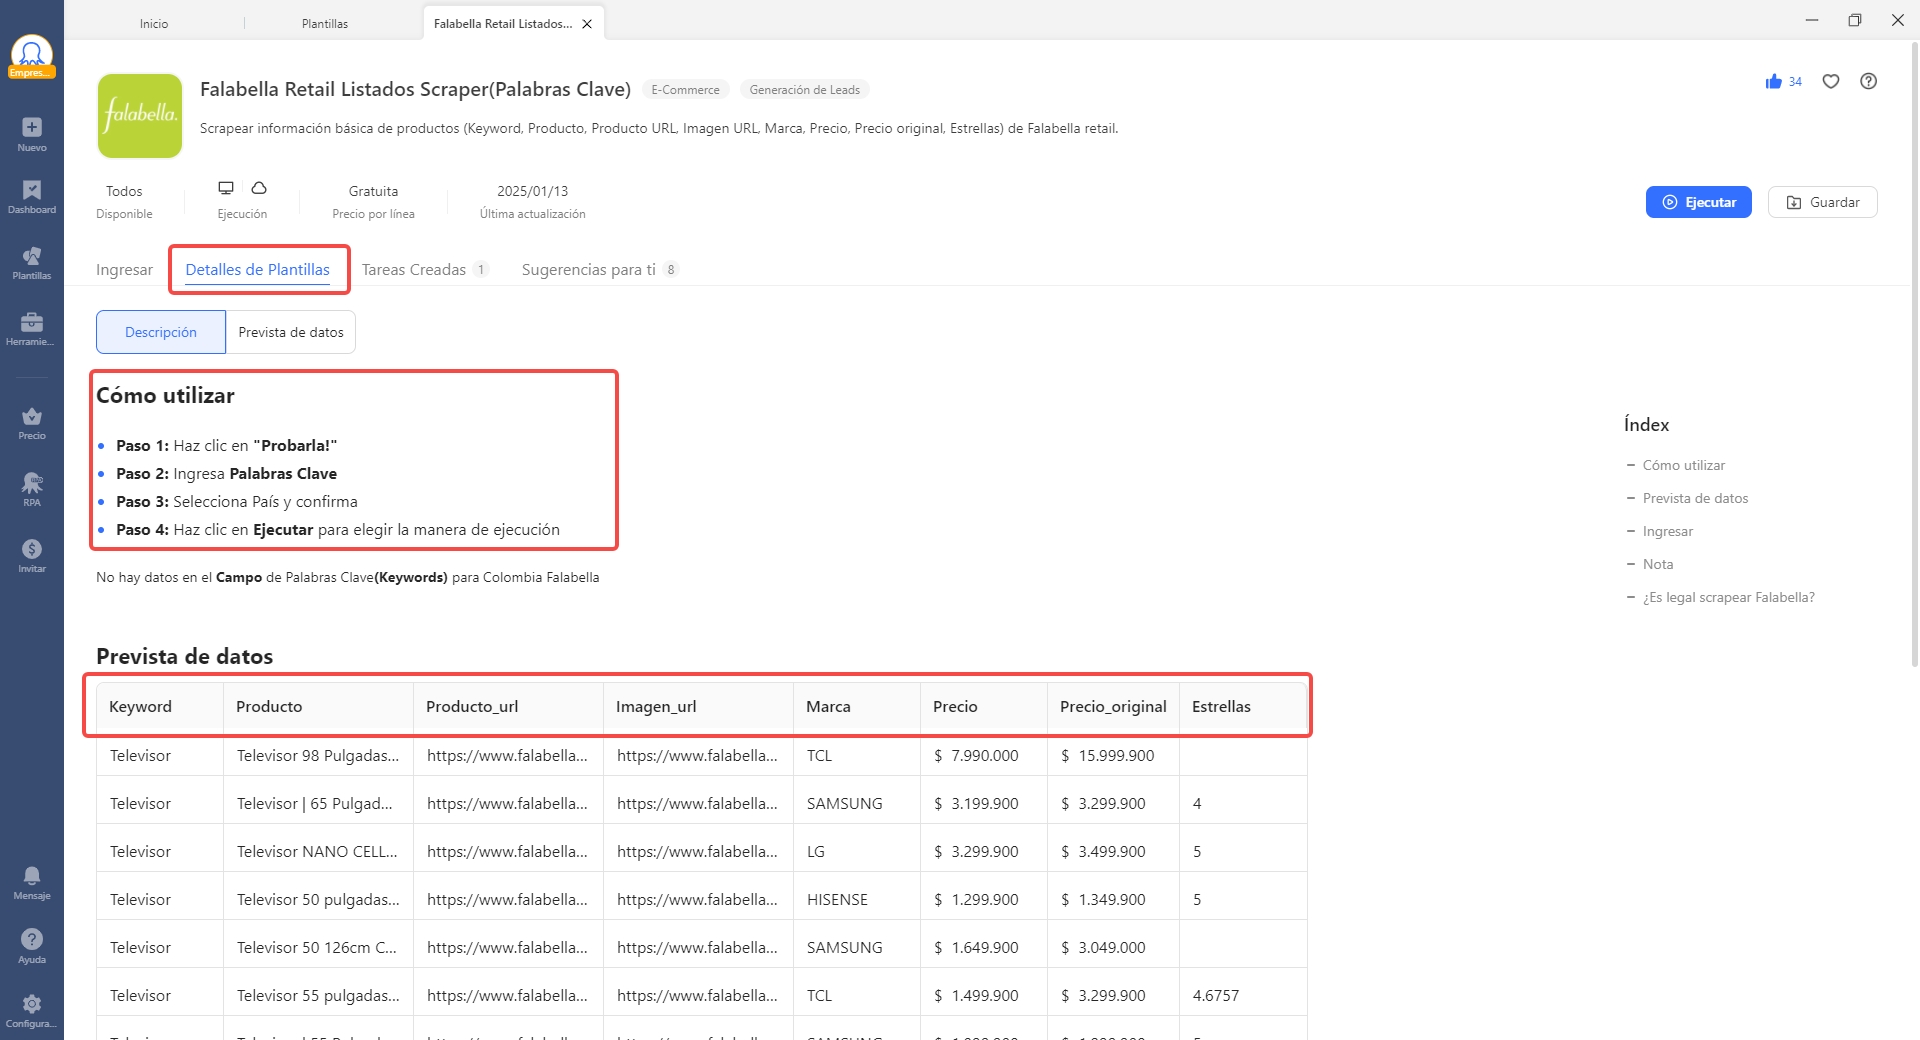
Task: Click the thumbs-up like icon
Action: pos(1774,82)
